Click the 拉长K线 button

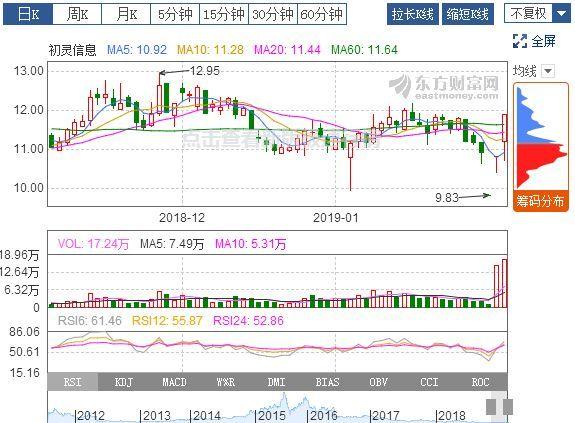coord(413,14)
